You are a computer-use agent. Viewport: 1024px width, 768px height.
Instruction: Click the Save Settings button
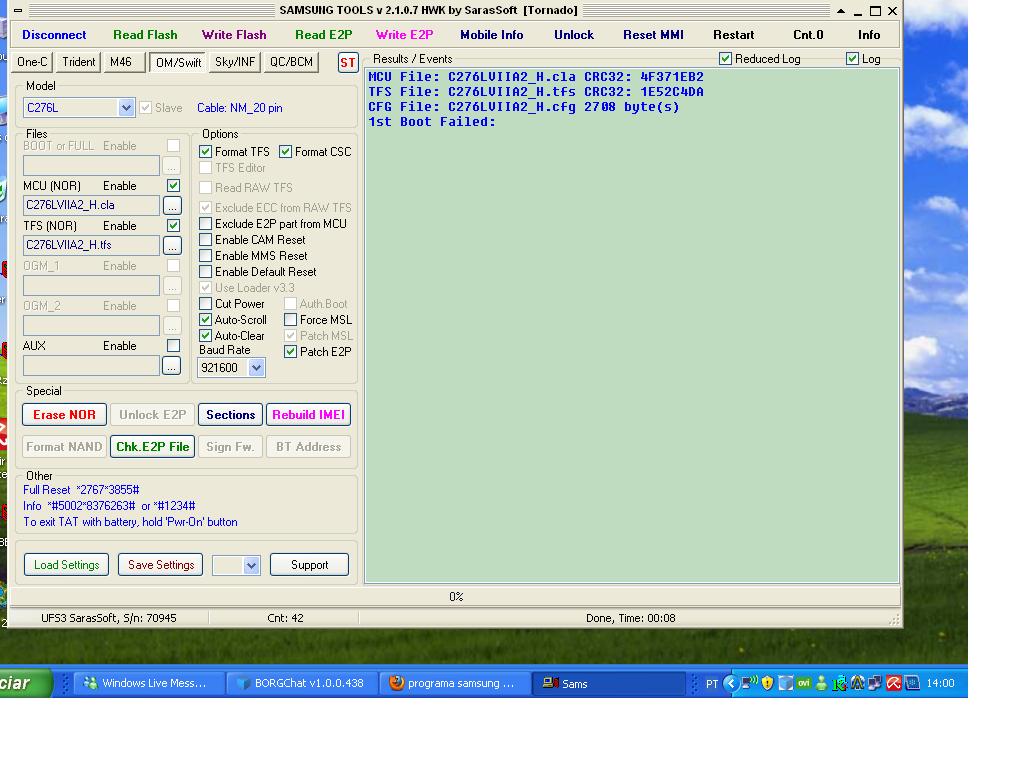(x=161, y=566)
